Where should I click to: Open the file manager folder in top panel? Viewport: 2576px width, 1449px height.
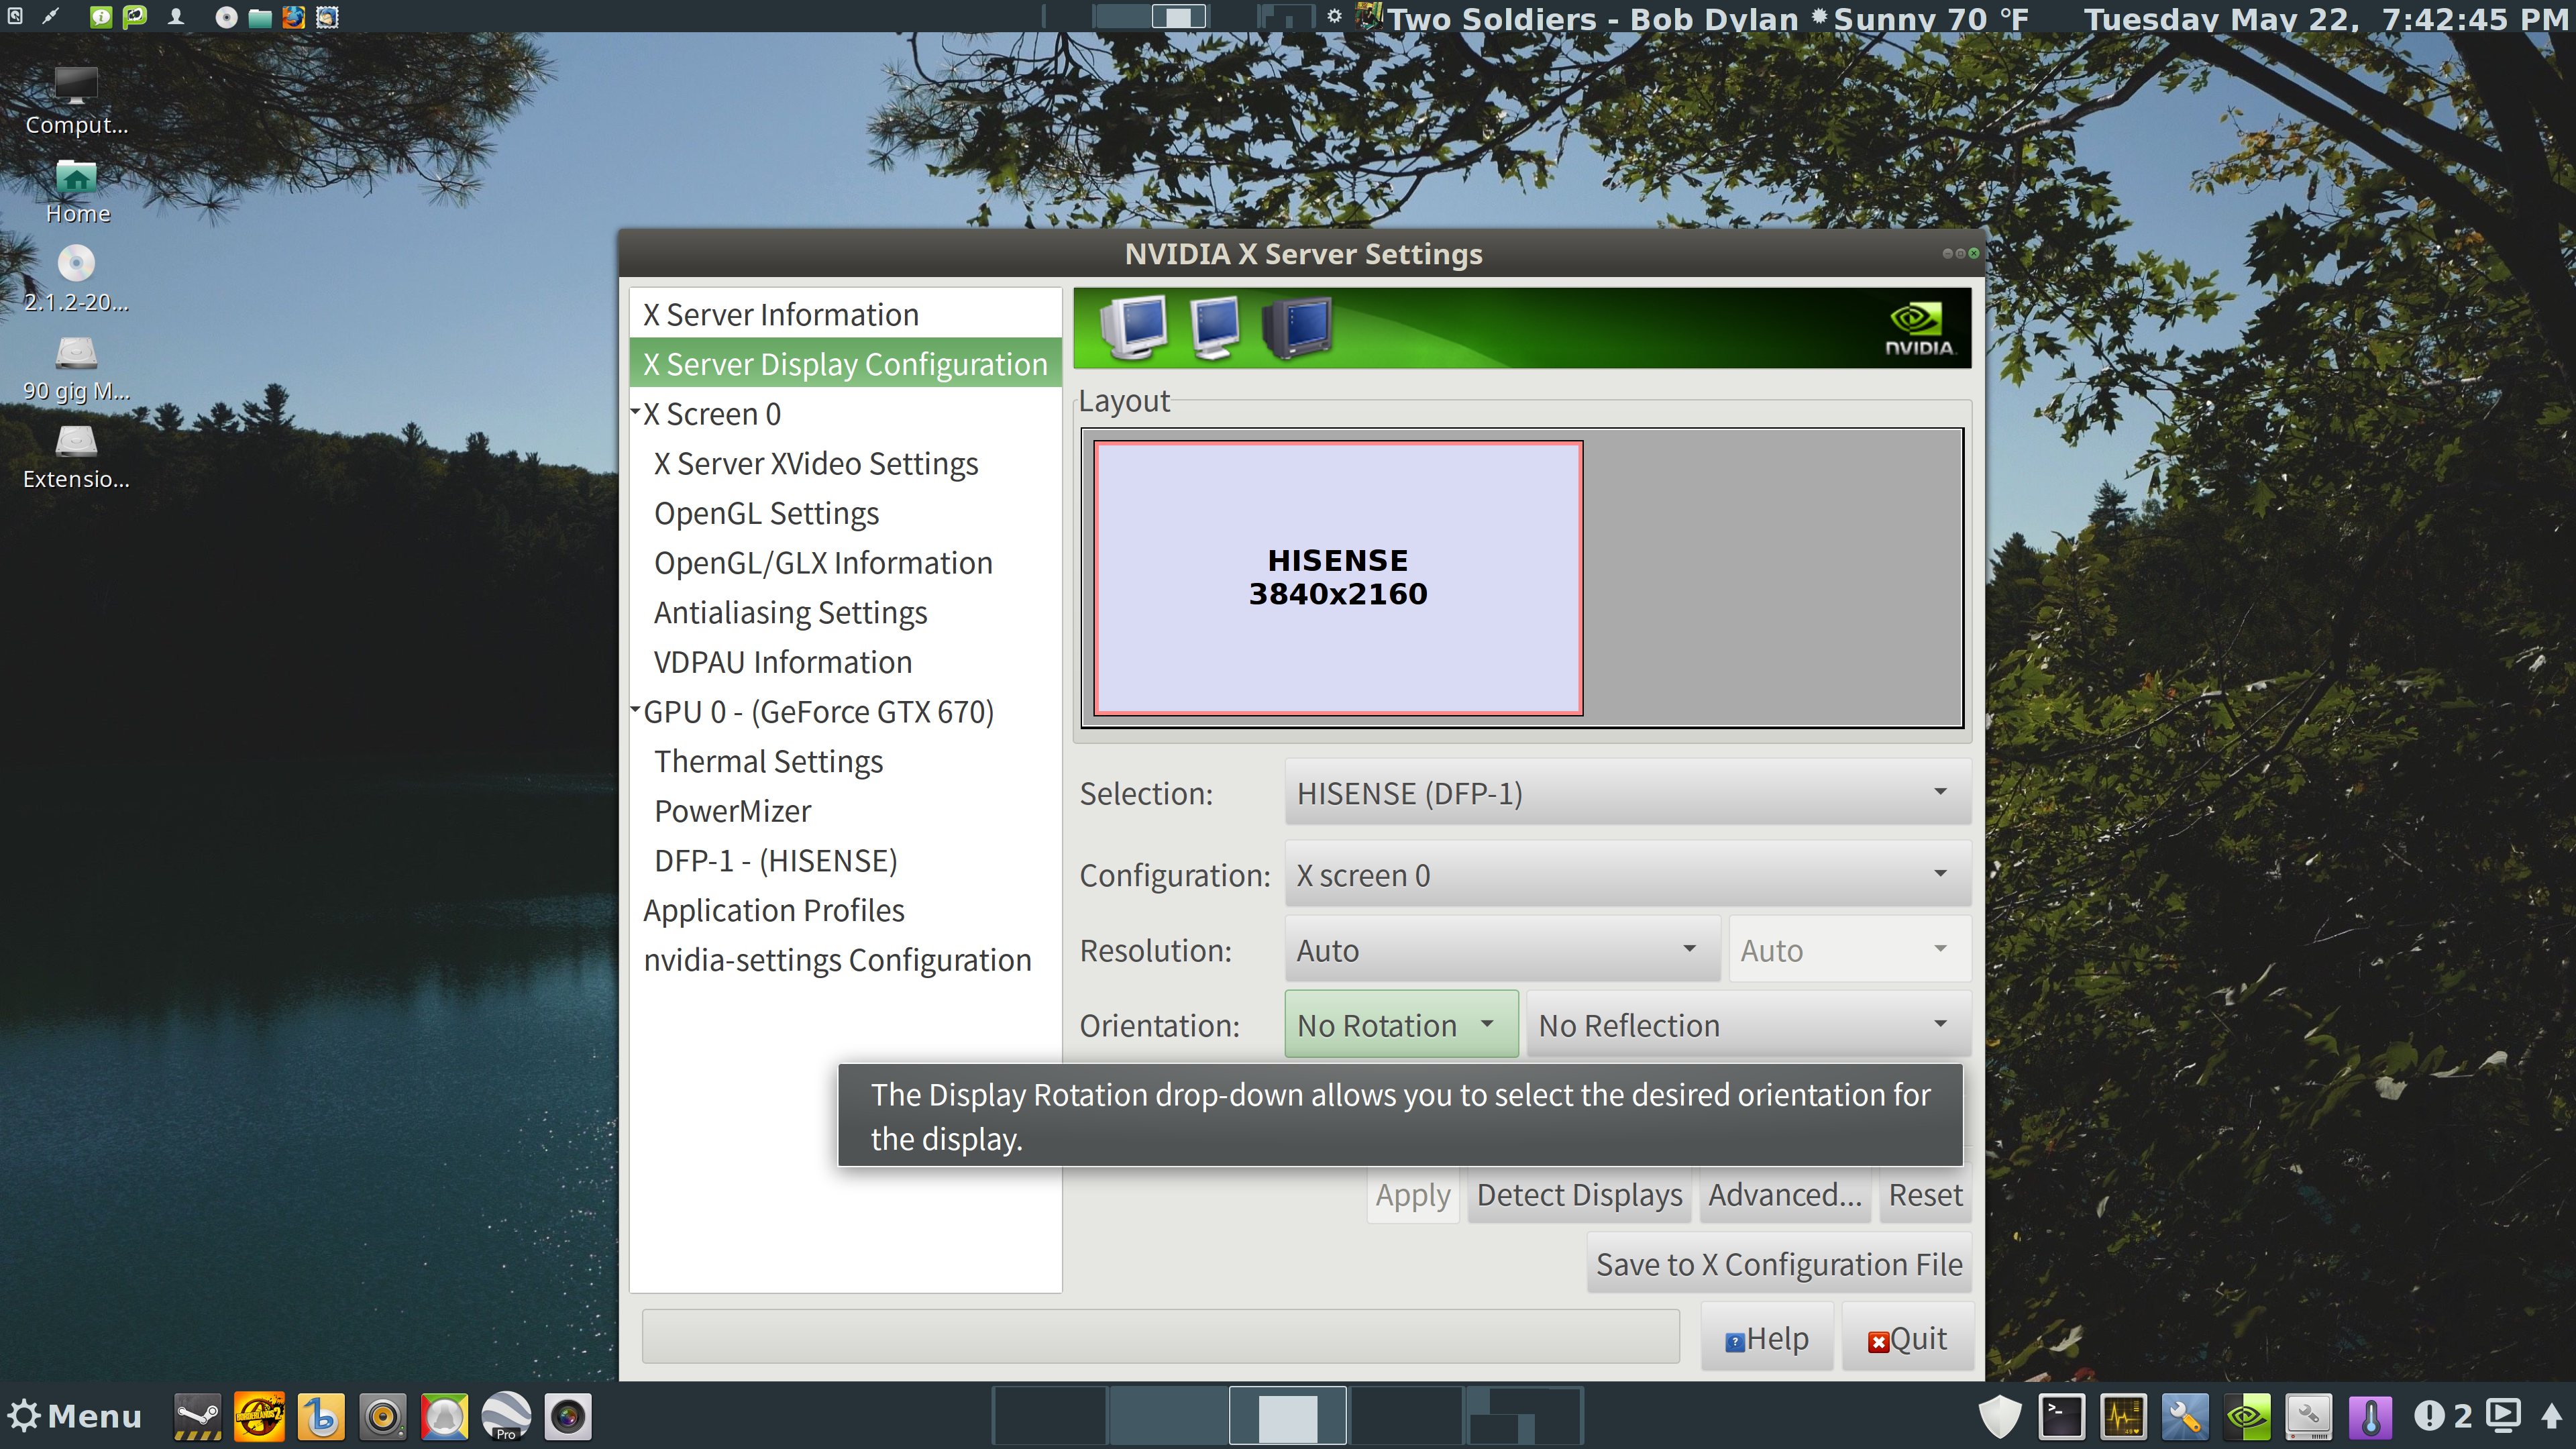click(x=260, y=17)
